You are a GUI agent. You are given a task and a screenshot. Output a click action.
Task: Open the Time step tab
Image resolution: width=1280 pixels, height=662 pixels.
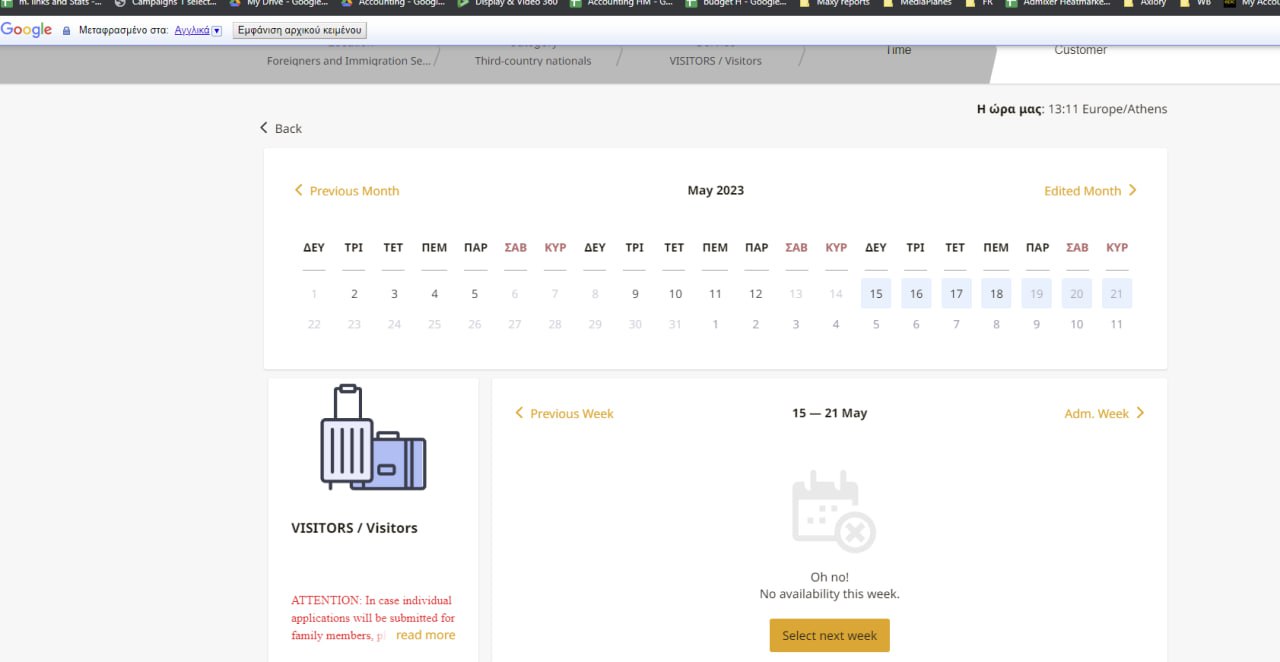[898, 50]
